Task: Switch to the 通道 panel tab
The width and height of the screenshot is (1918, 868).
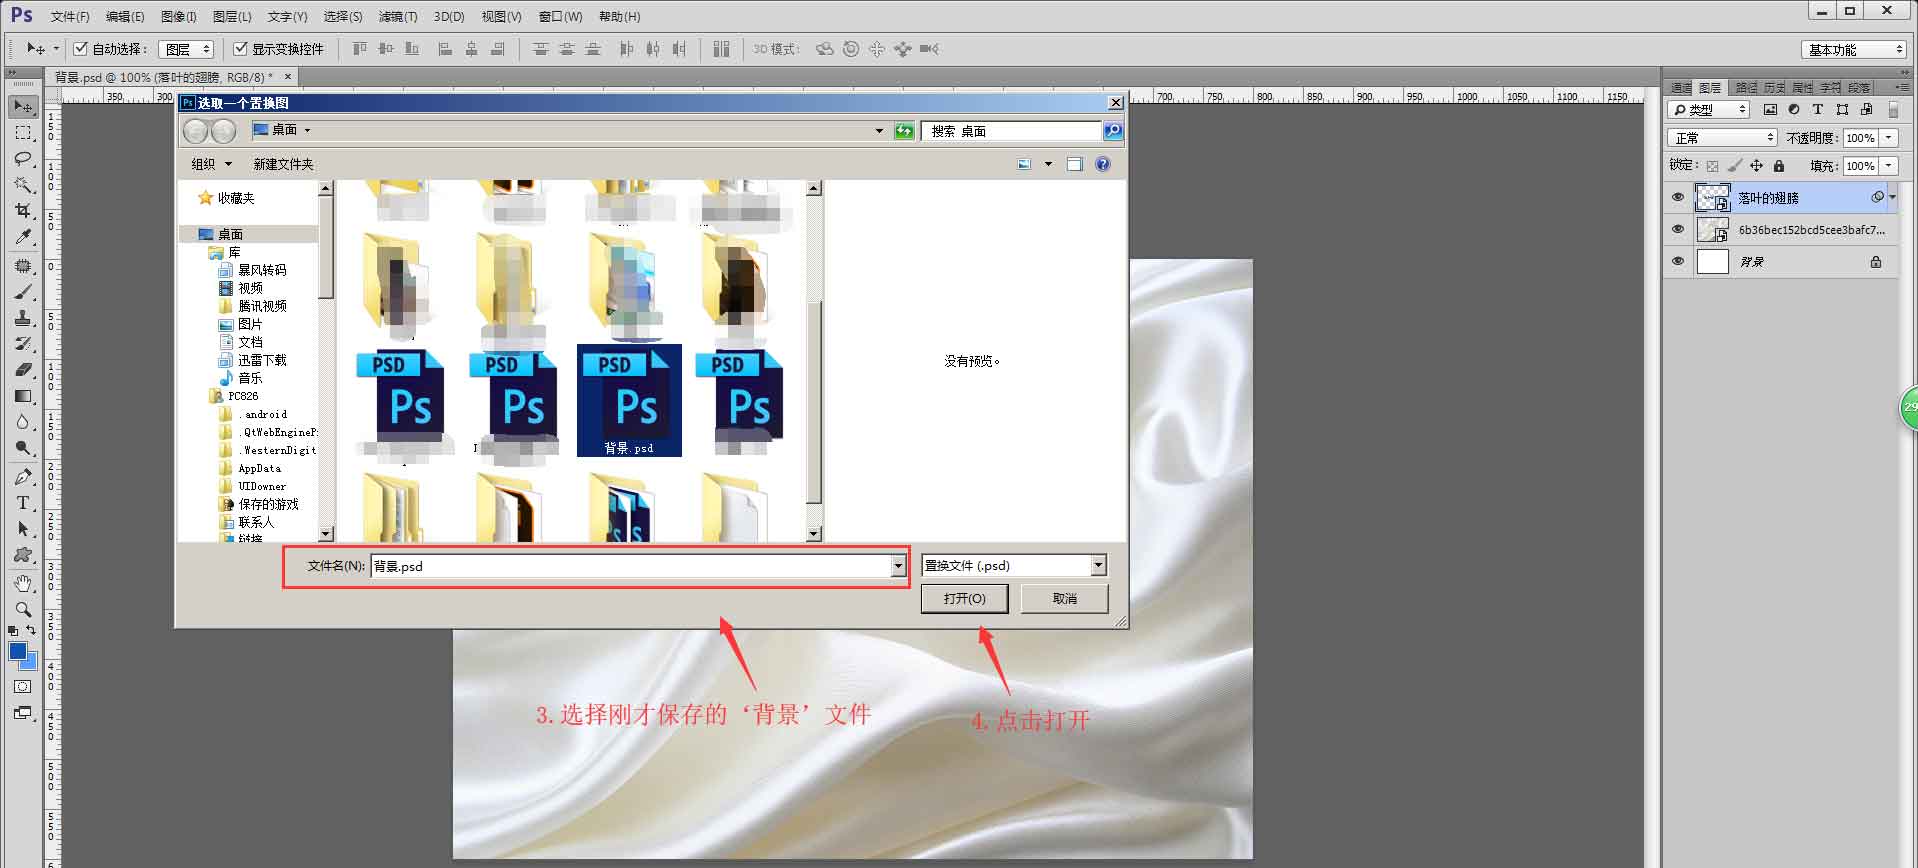Action: (x=1681, y=88)
